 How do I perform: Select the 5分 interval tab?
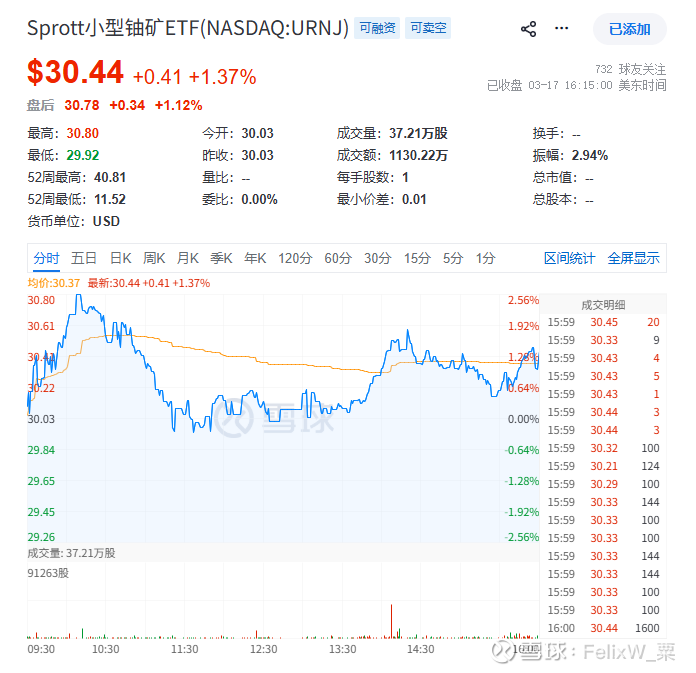pyautogui.click(x=453, y=258)
